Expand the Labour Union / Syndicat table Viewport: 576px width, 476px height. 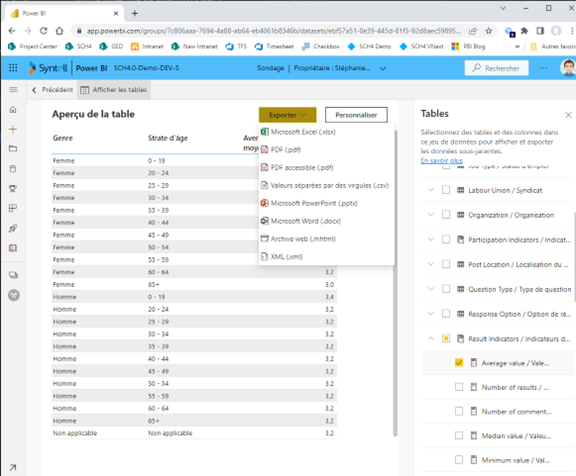coord(431,190)
